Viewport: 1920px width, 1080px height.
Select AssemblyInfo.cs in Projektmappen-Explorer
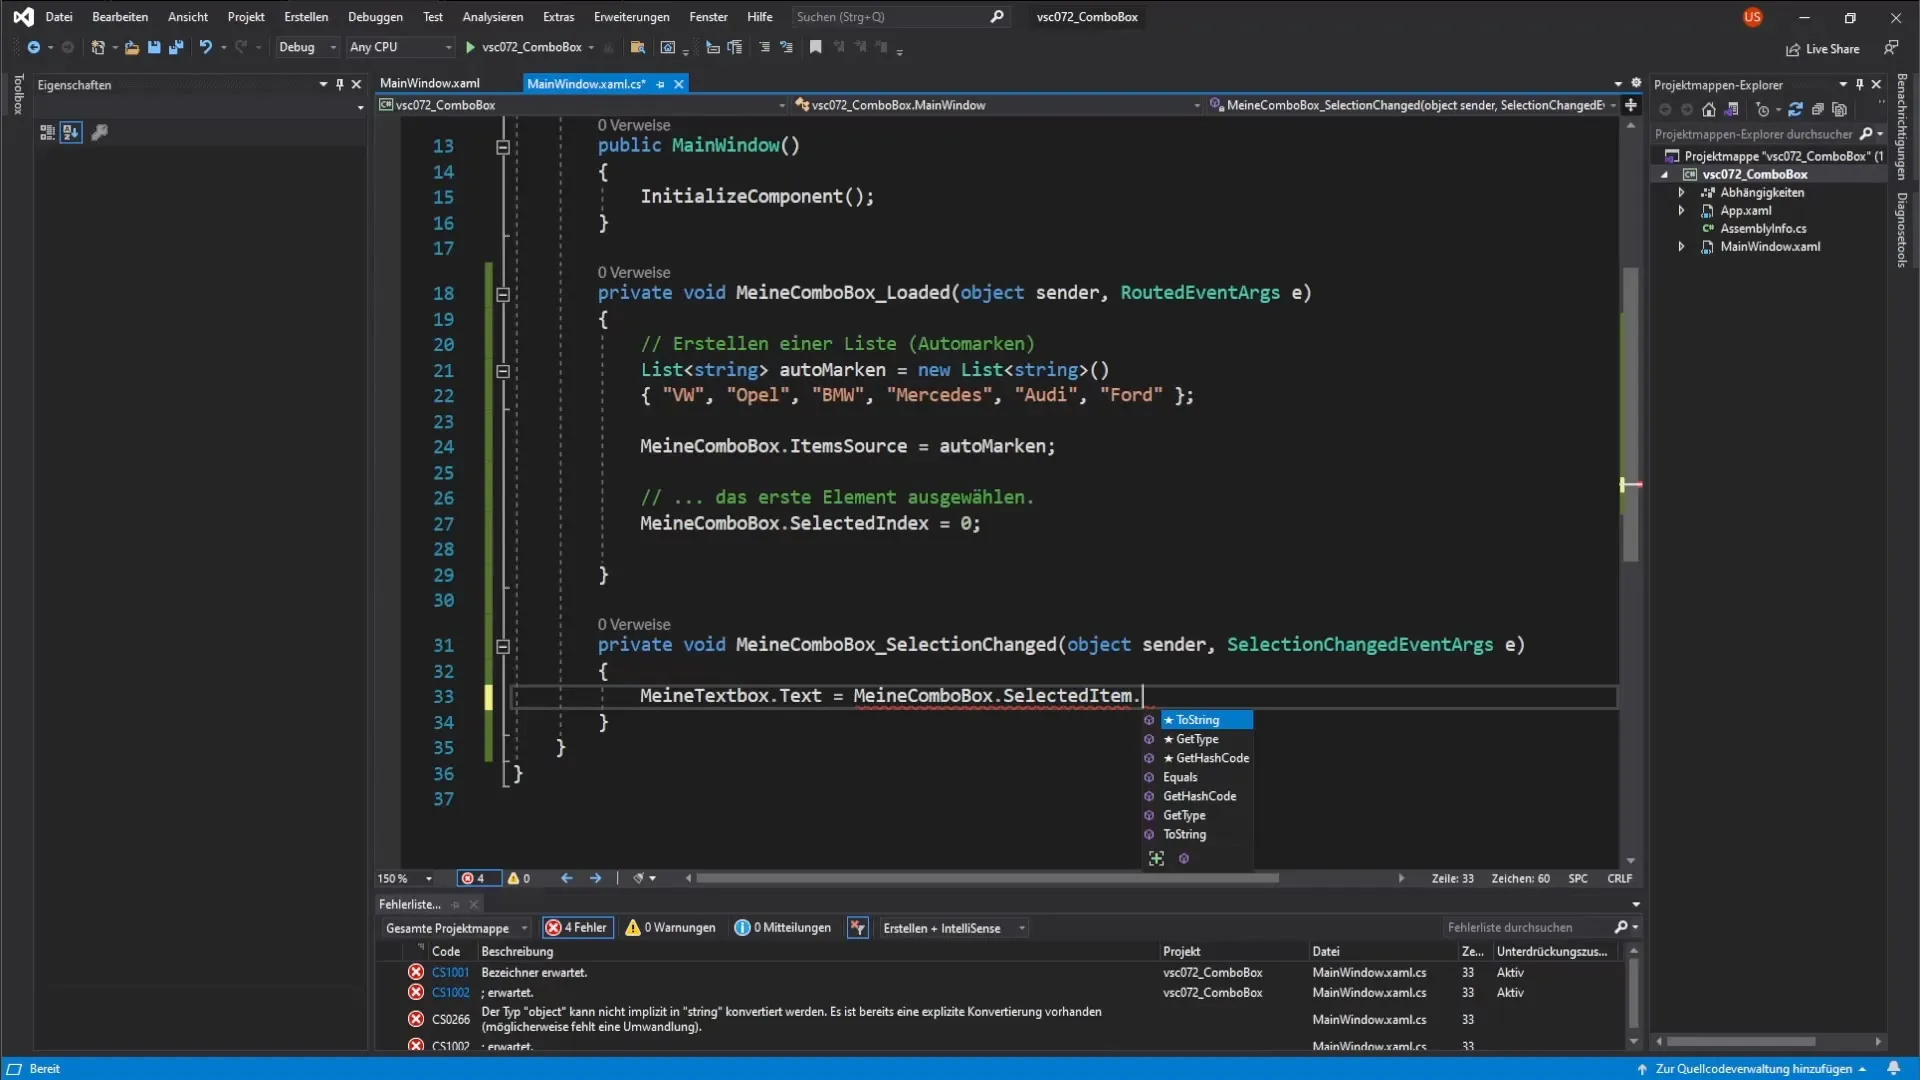1763,229
